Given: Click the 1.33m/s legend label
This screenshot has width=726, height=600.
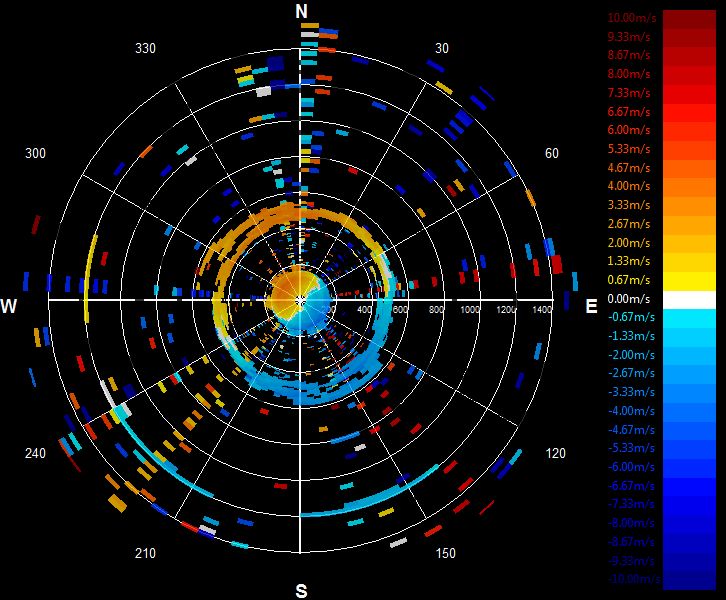Looking at the screenshot, I should [629, 261].
